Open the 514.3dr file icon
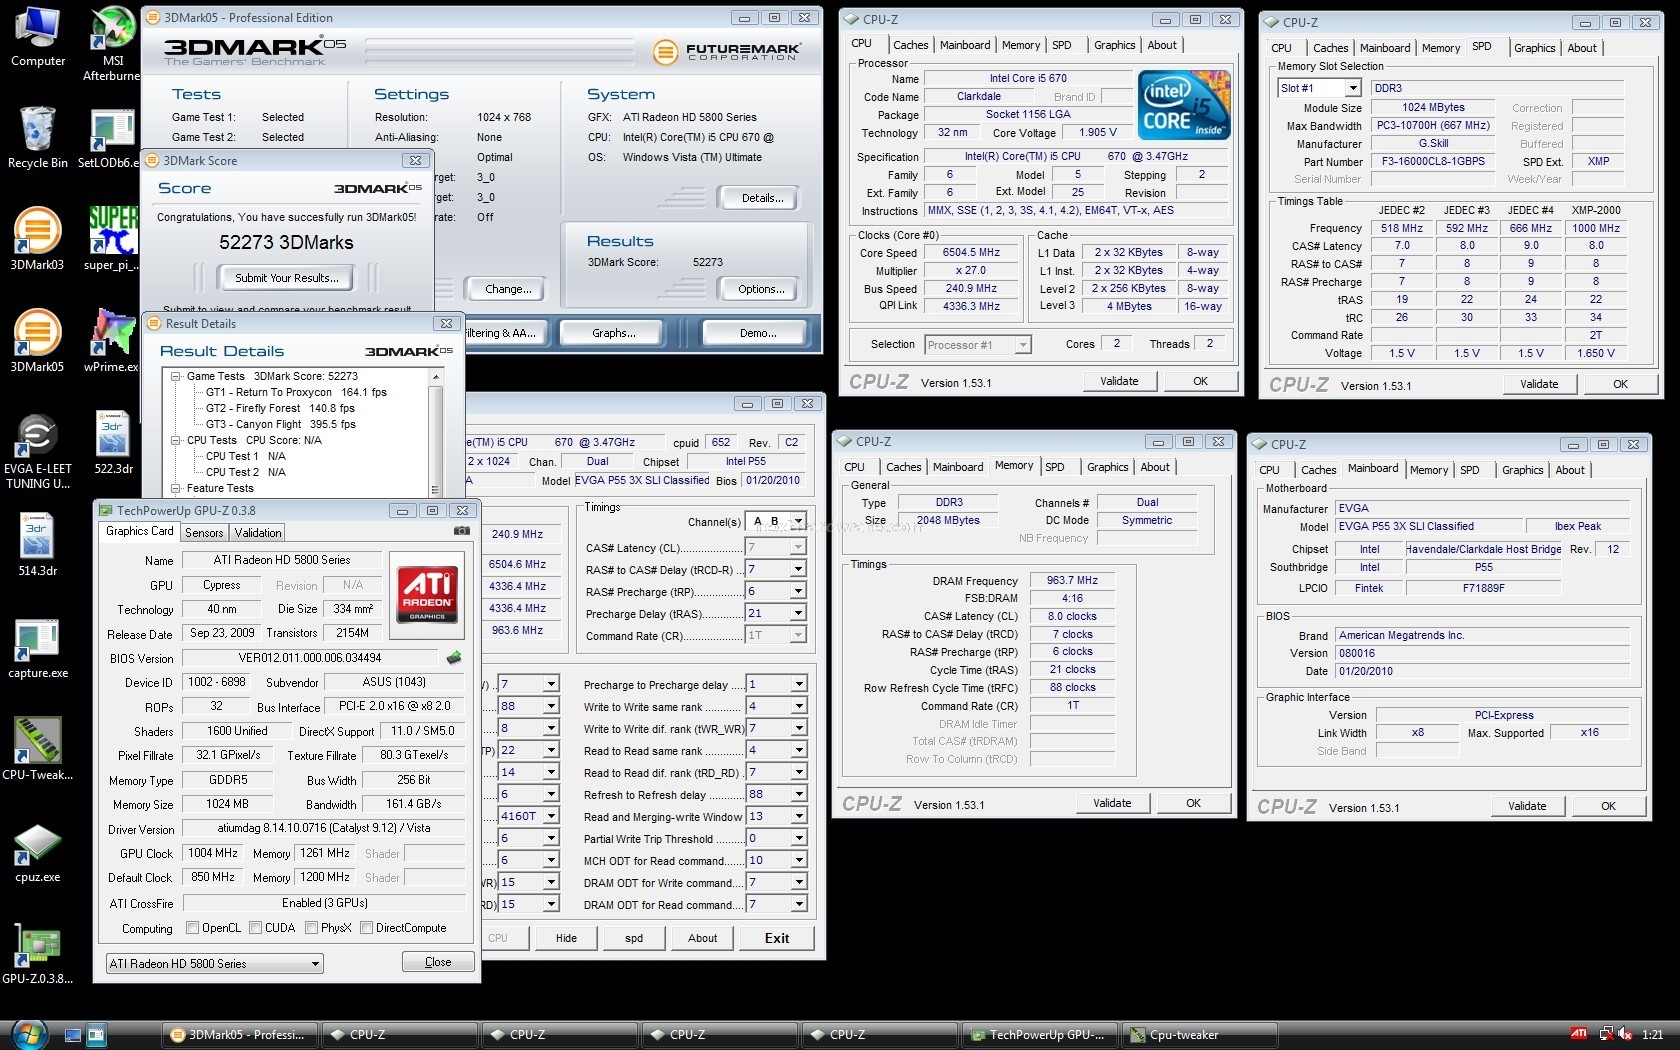The width and height of the screenshot is (1680, 1050). (37, 545)
